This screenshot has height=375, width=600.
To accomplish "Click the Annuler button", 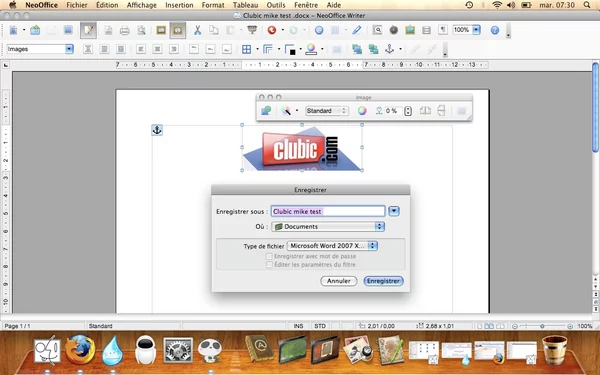I will pos(339,281).
